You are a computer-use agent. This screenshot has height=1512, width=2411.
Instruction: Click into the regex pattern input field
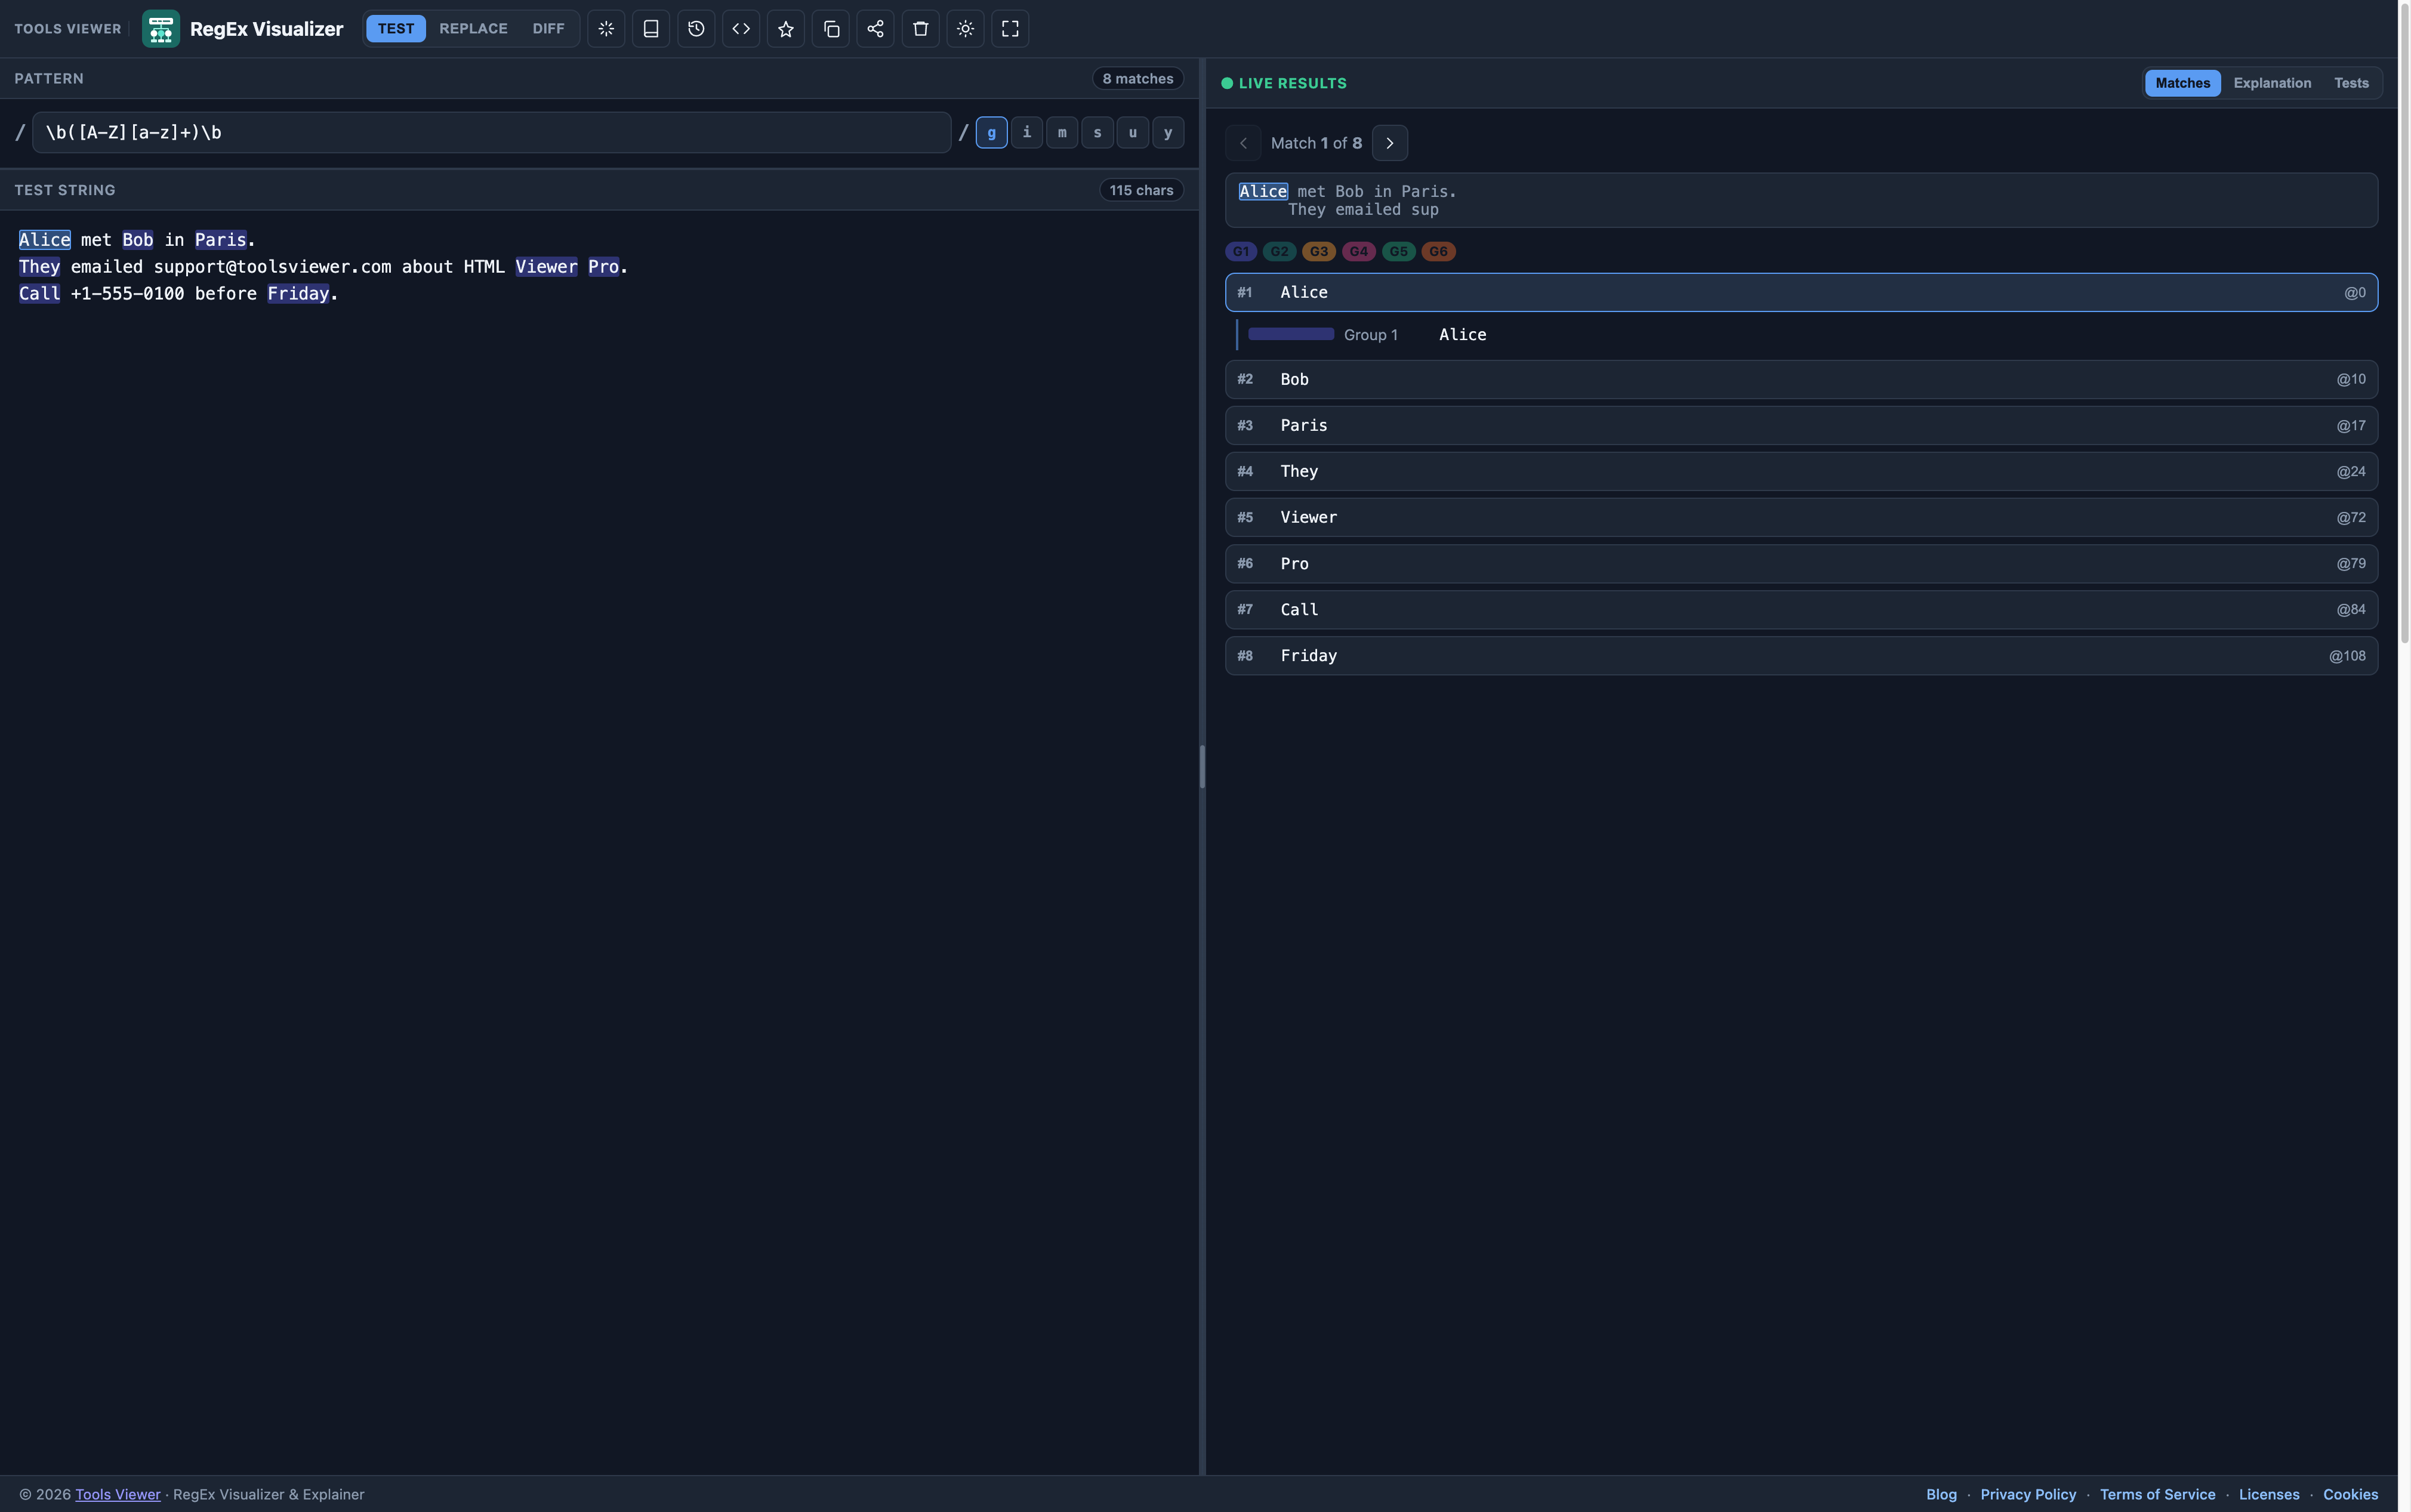(492, 133)
